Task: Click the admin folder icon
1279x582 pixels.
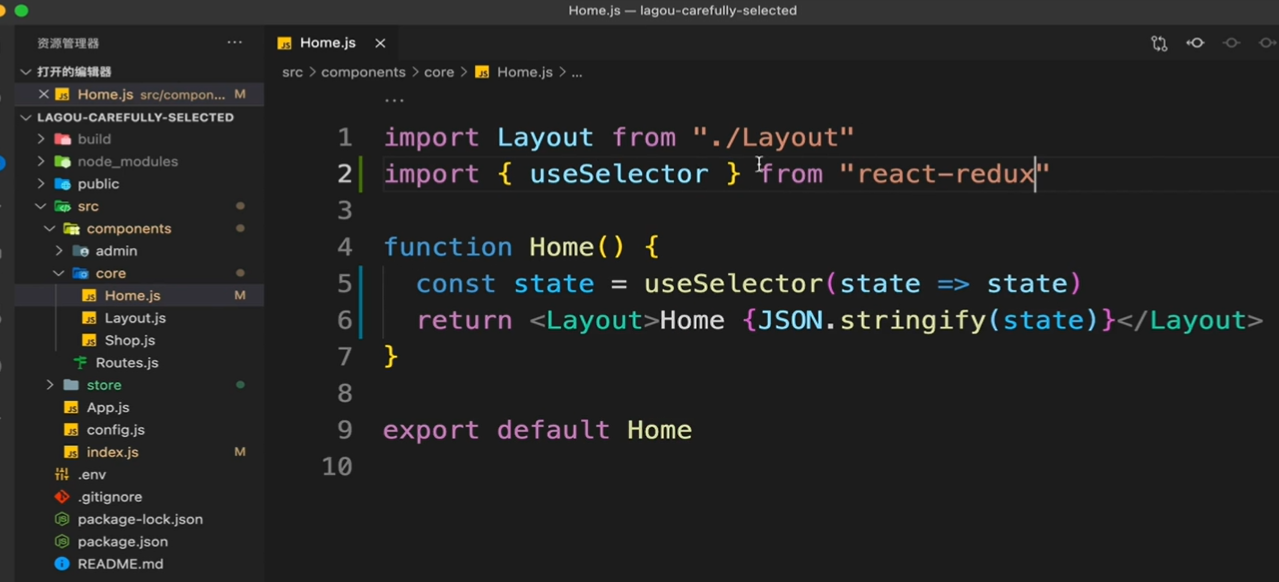Action: coord(81,251)
